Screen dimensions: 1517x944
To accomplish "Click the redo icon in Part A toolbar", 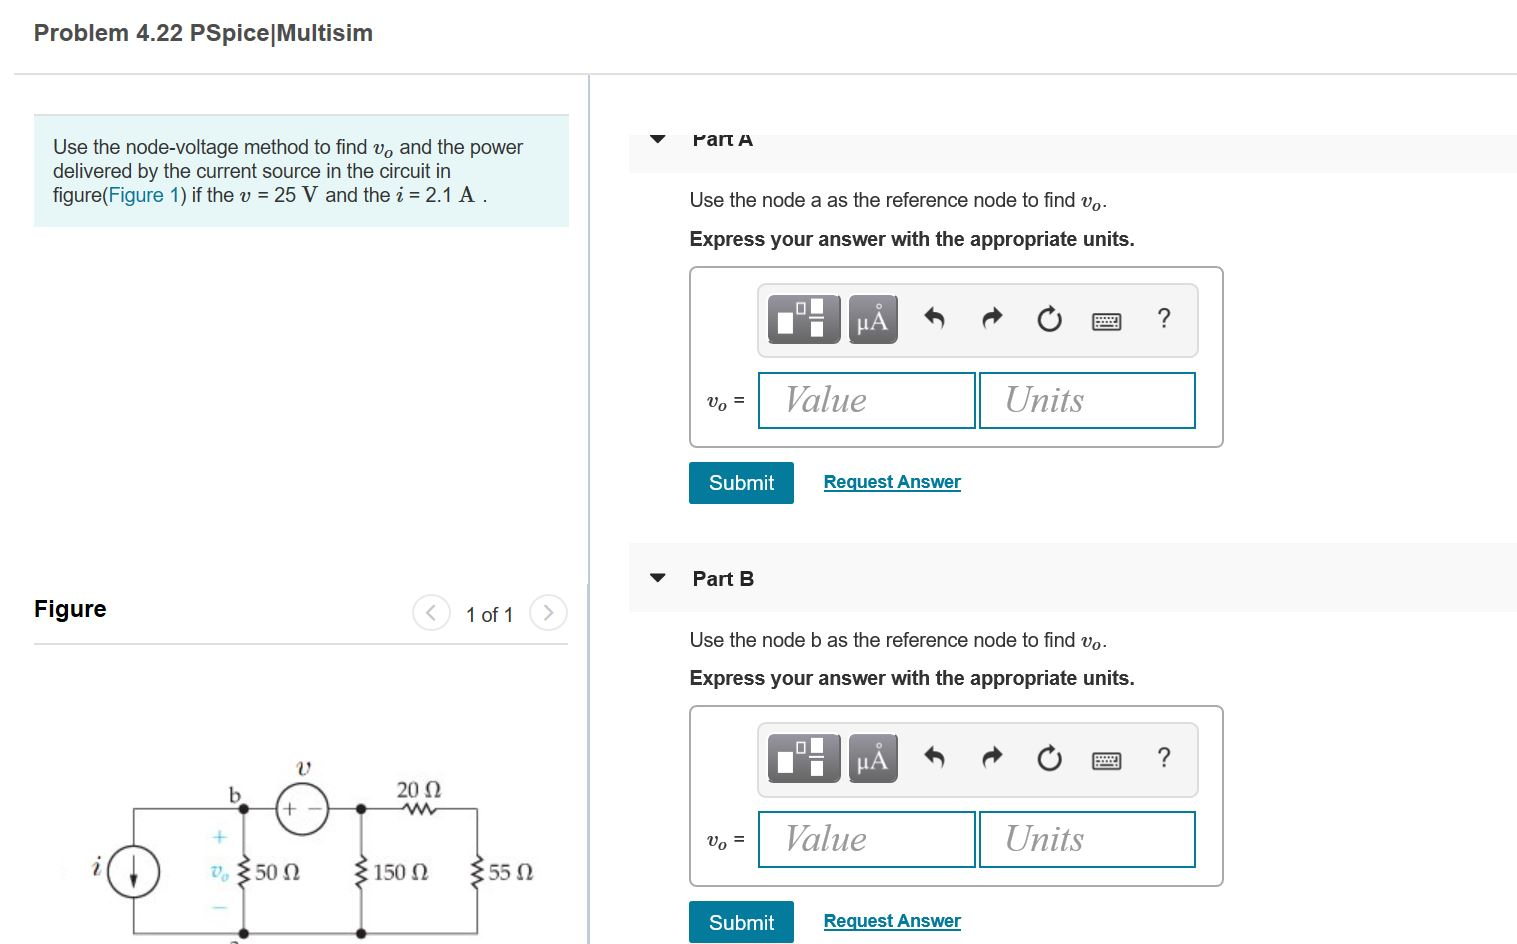I will [x=991, y=319].
